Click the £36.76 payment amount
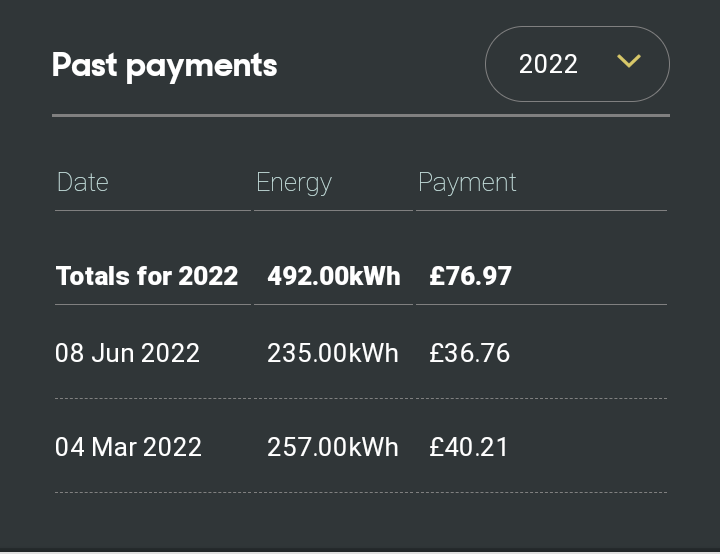 [469, 353]
